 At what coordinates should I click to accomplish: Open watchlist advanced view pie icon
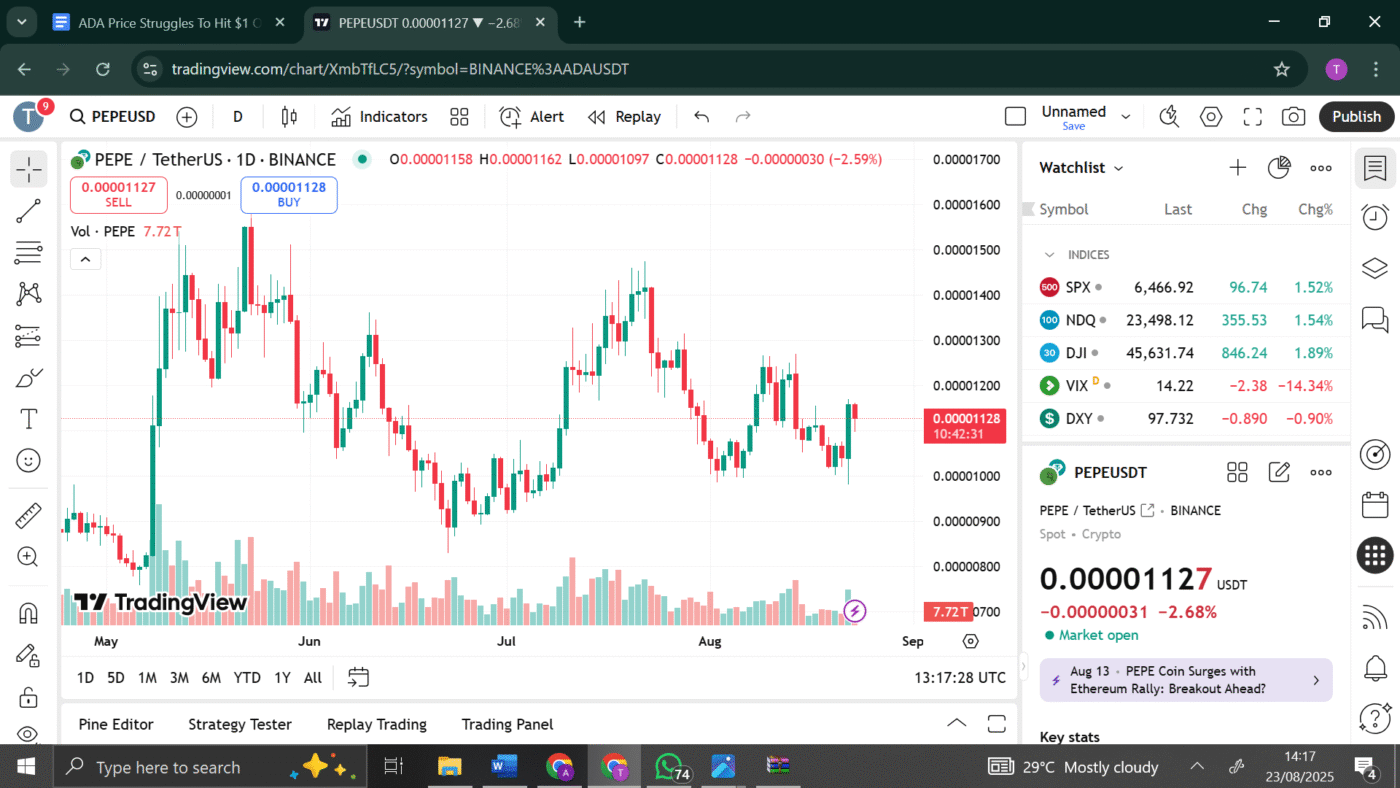[1279, 168]
